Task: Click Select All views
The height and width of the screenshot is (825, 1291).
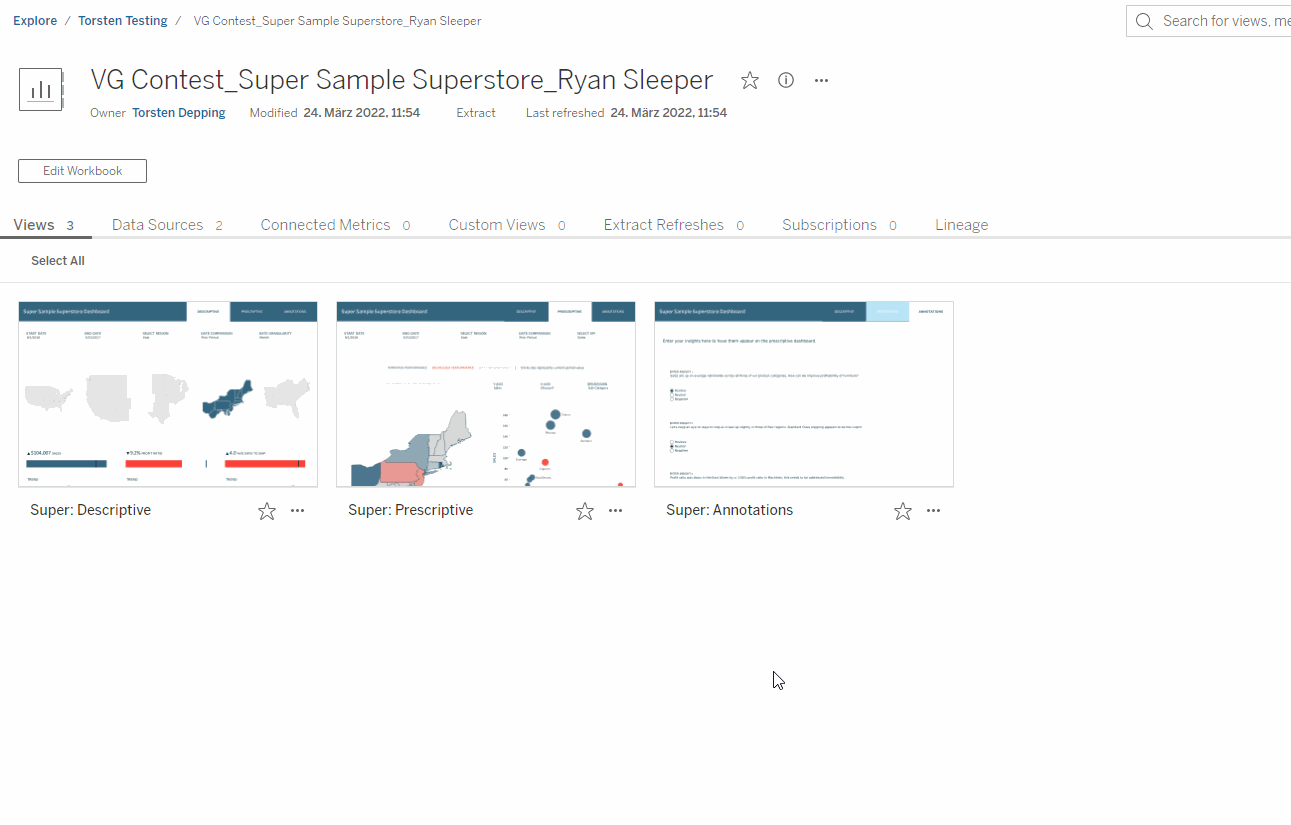Action: [58, 261]
